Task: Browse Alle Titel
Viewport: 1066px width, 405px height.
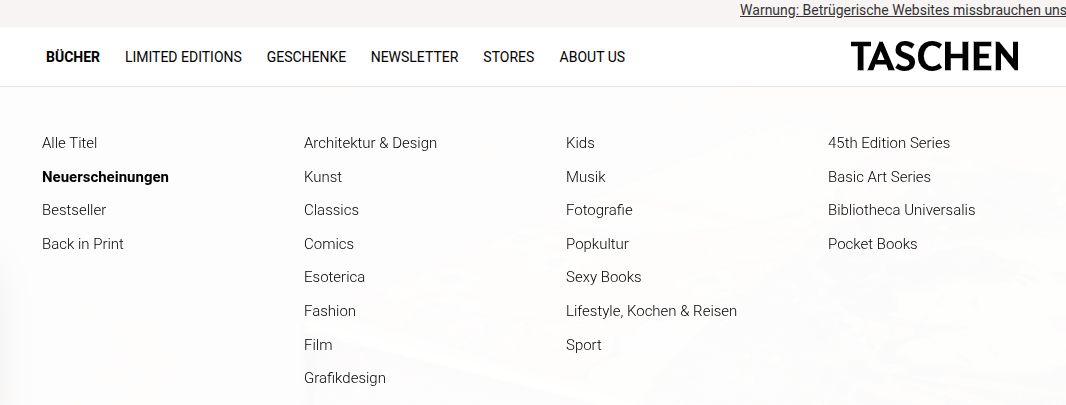Action: [70, 143]
